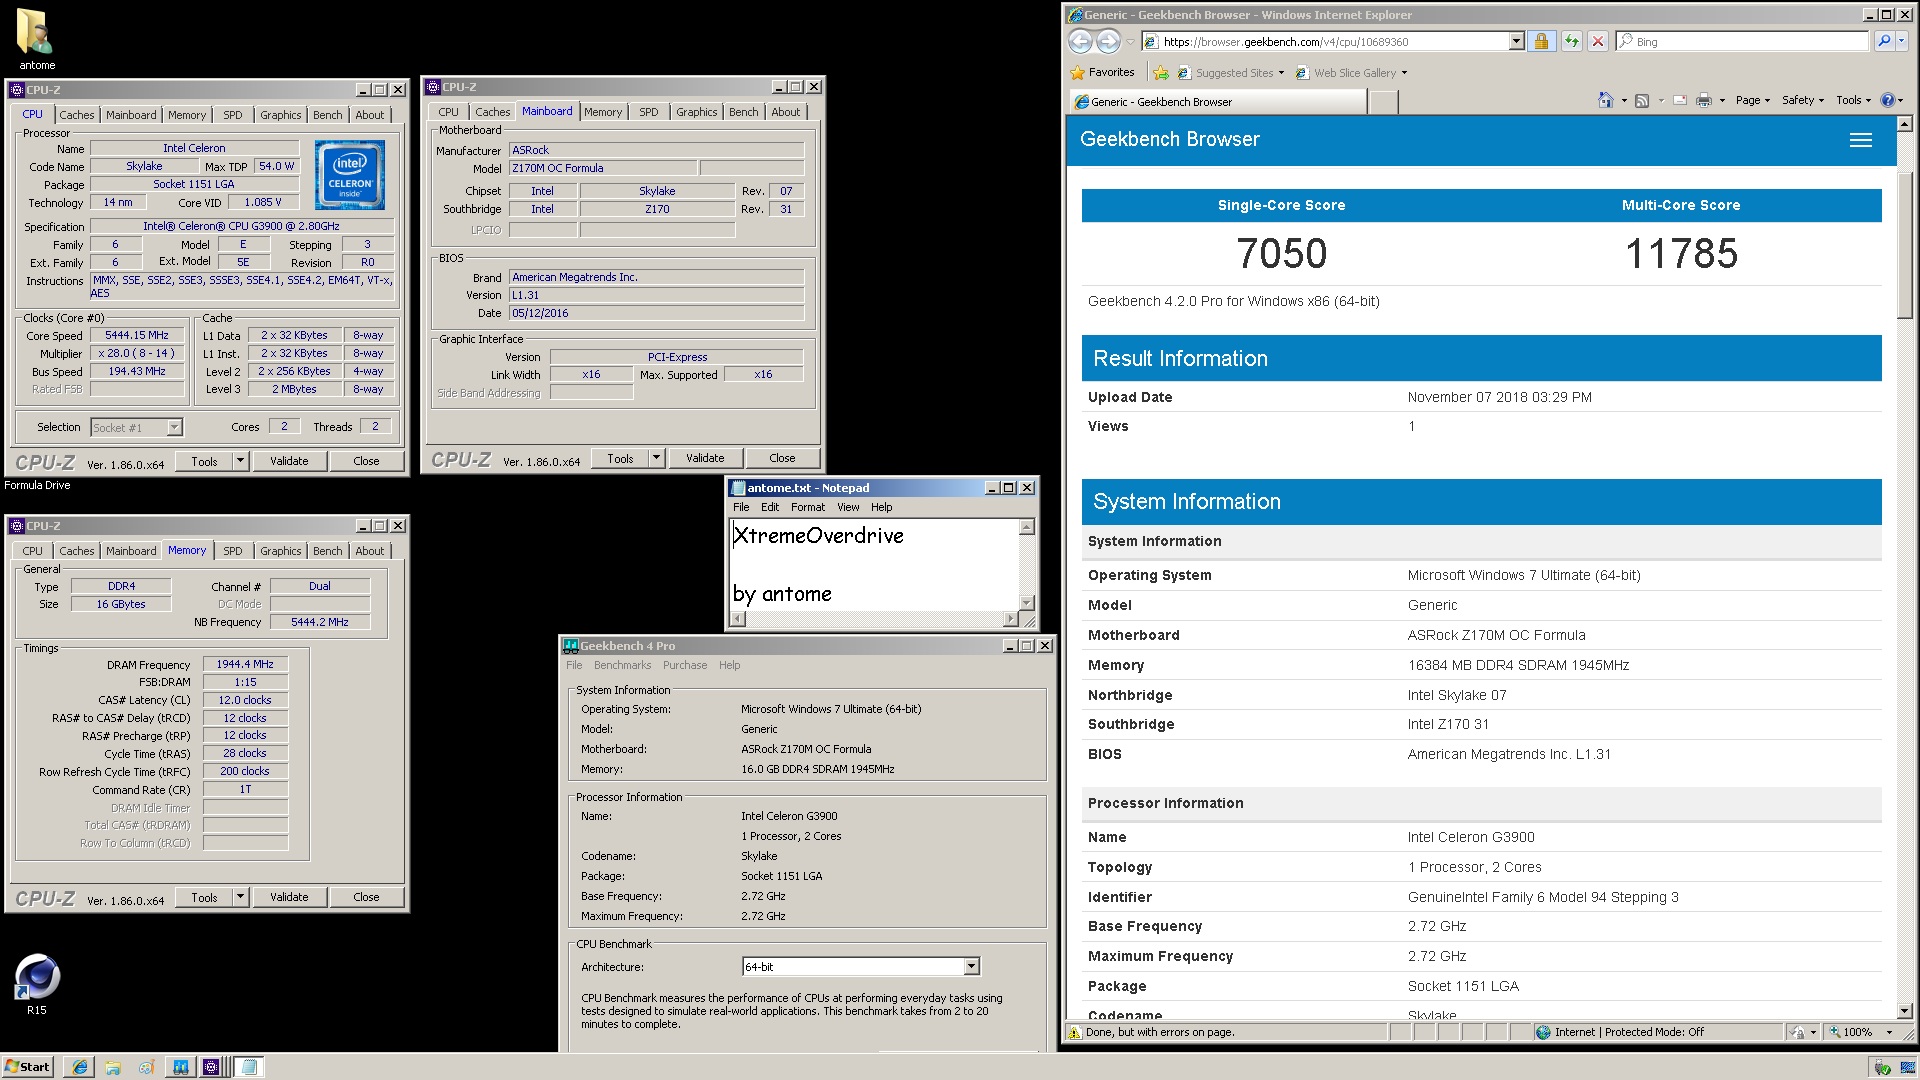Open the Page menu dropdown in IE

pyautogui.click(x=1753, y=100)
